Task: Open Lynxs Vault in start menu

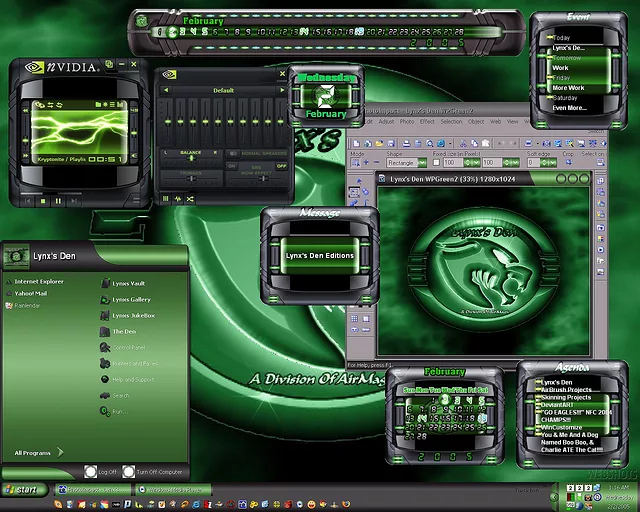Action: pyautogui.click(x=123, y=283)
